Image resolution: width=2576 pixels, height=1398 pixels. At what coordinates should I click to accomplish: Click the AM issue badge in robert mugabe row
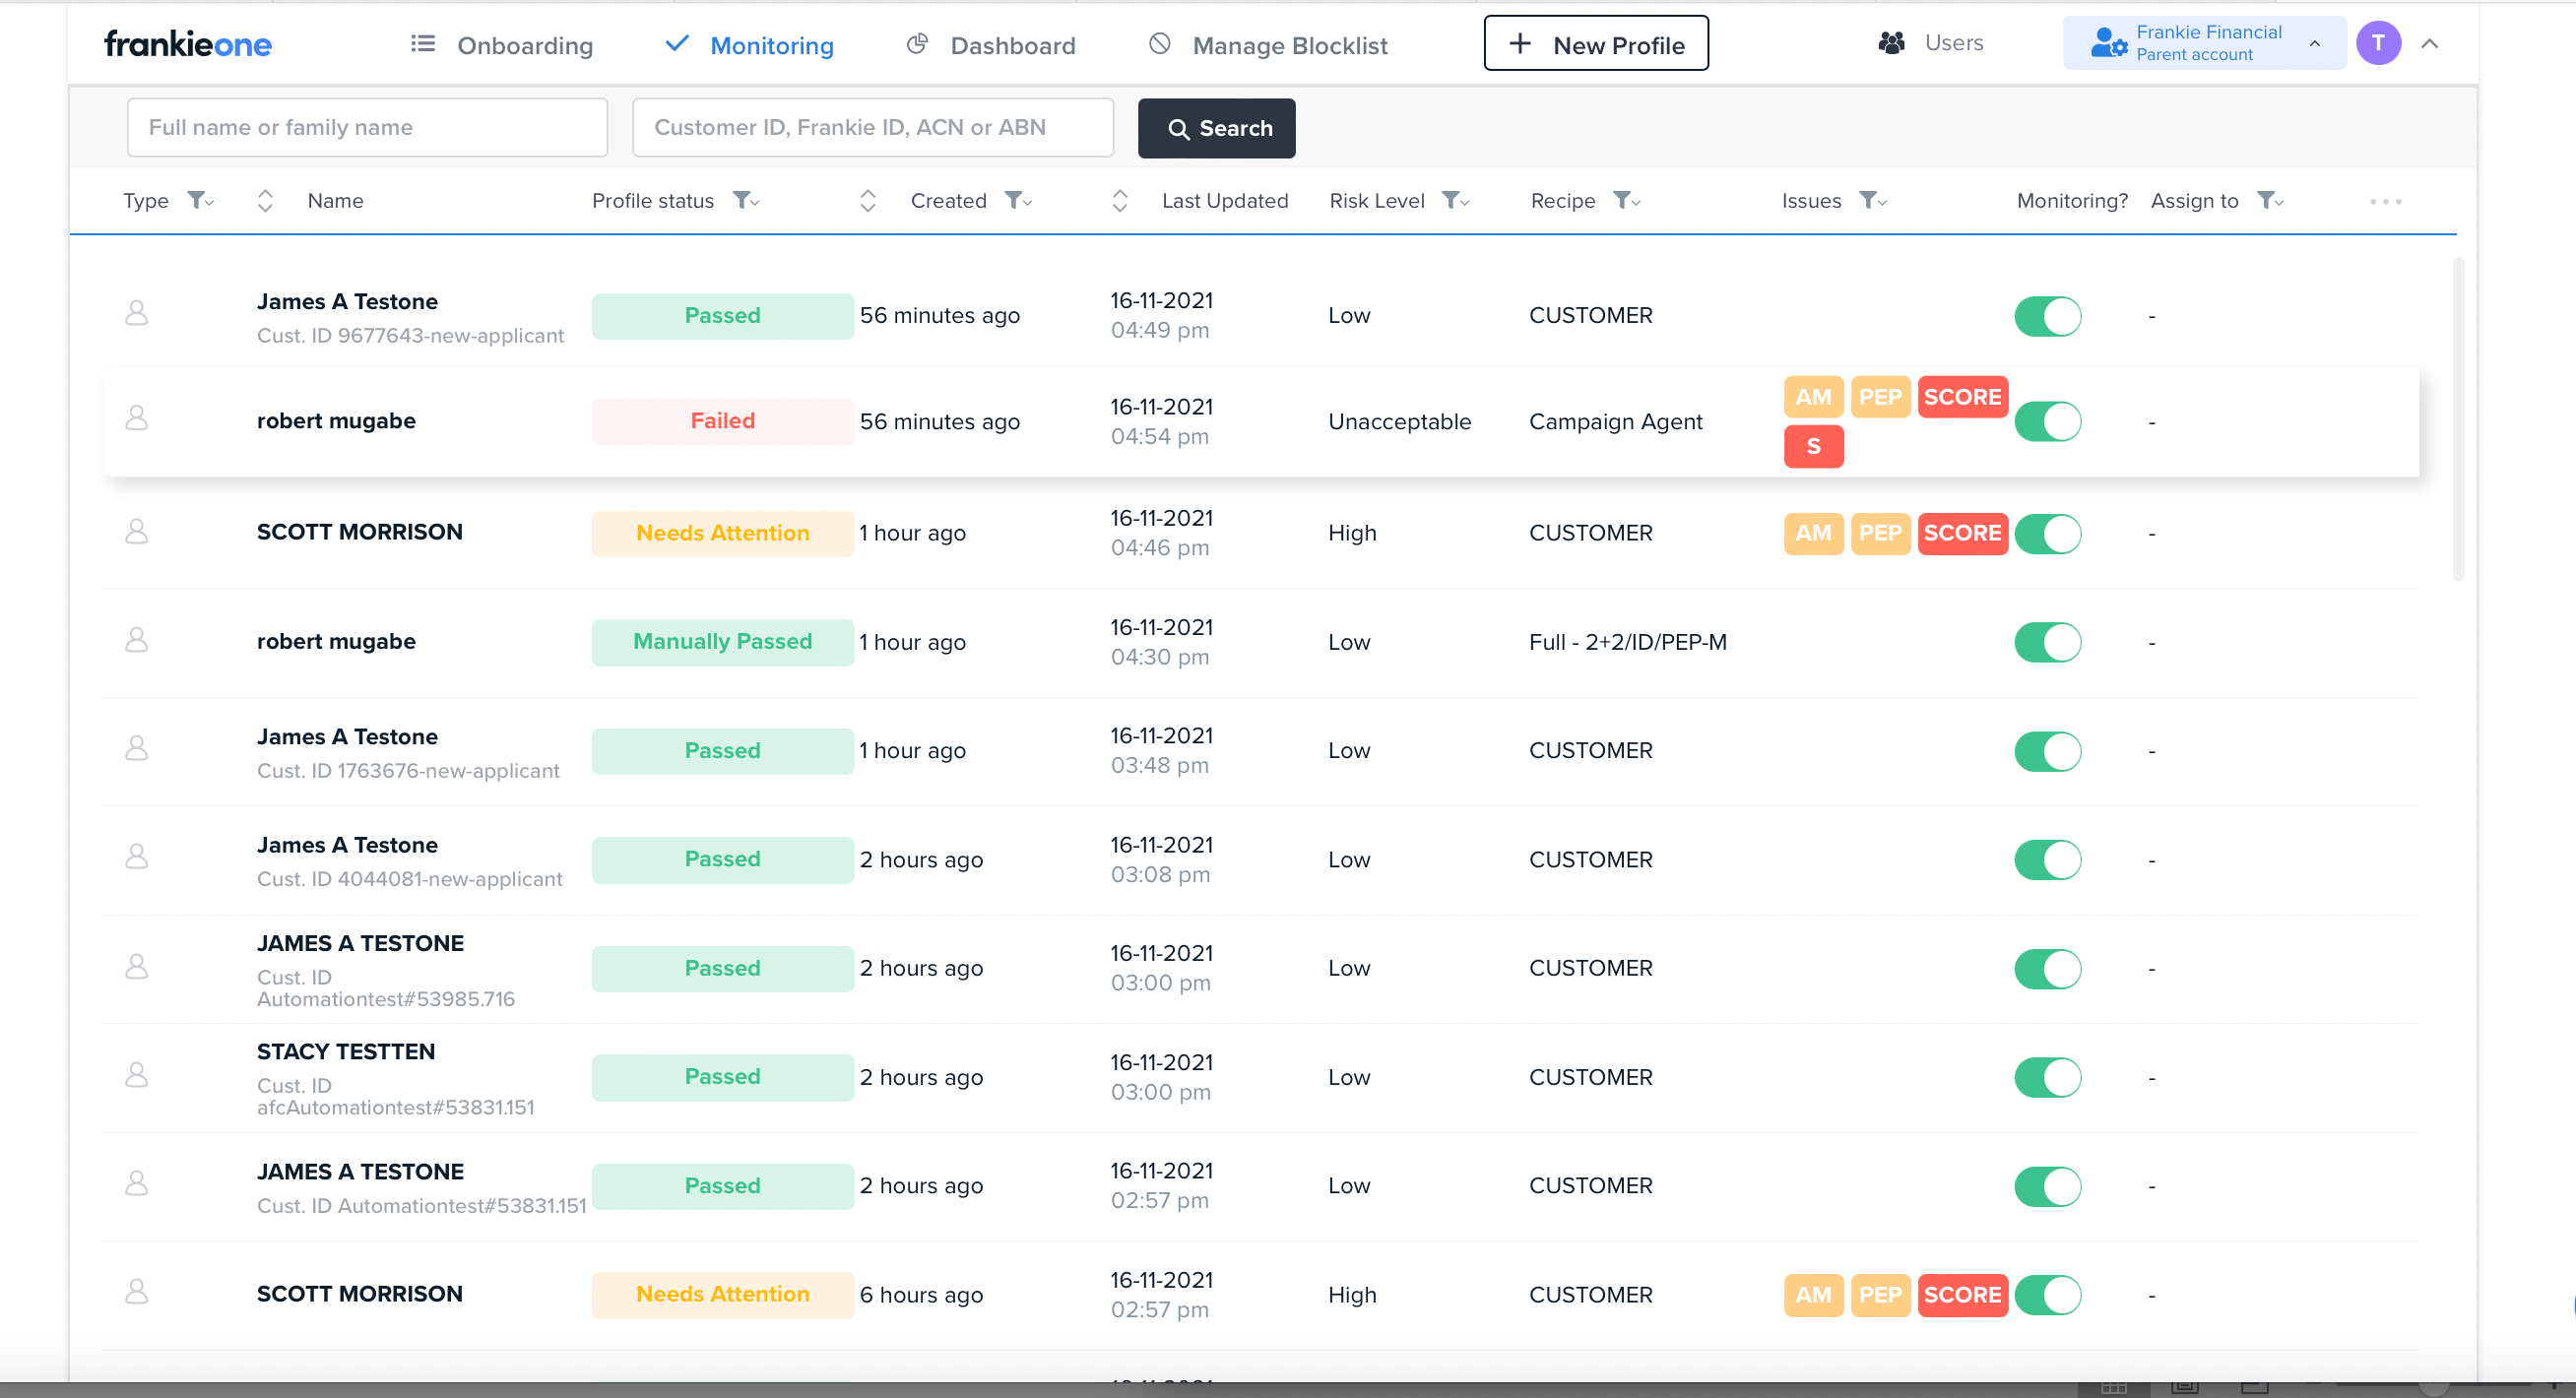1813,397
